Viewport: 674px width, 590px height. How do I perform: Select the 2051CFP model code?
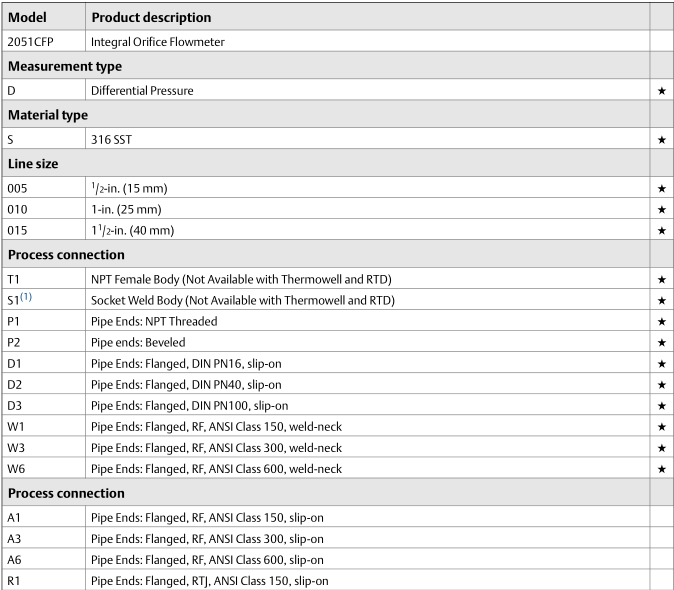tap(25, 41)
